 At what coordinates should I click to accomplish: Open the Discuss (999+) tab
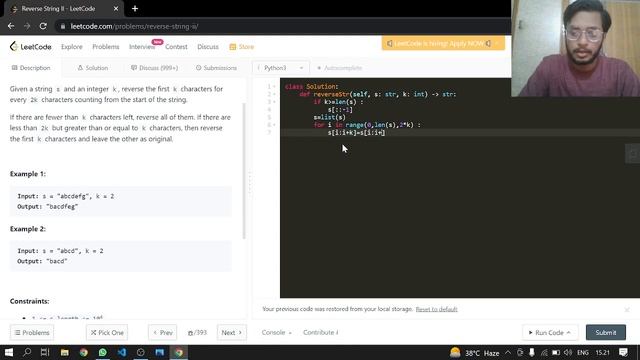pos(155,68)
